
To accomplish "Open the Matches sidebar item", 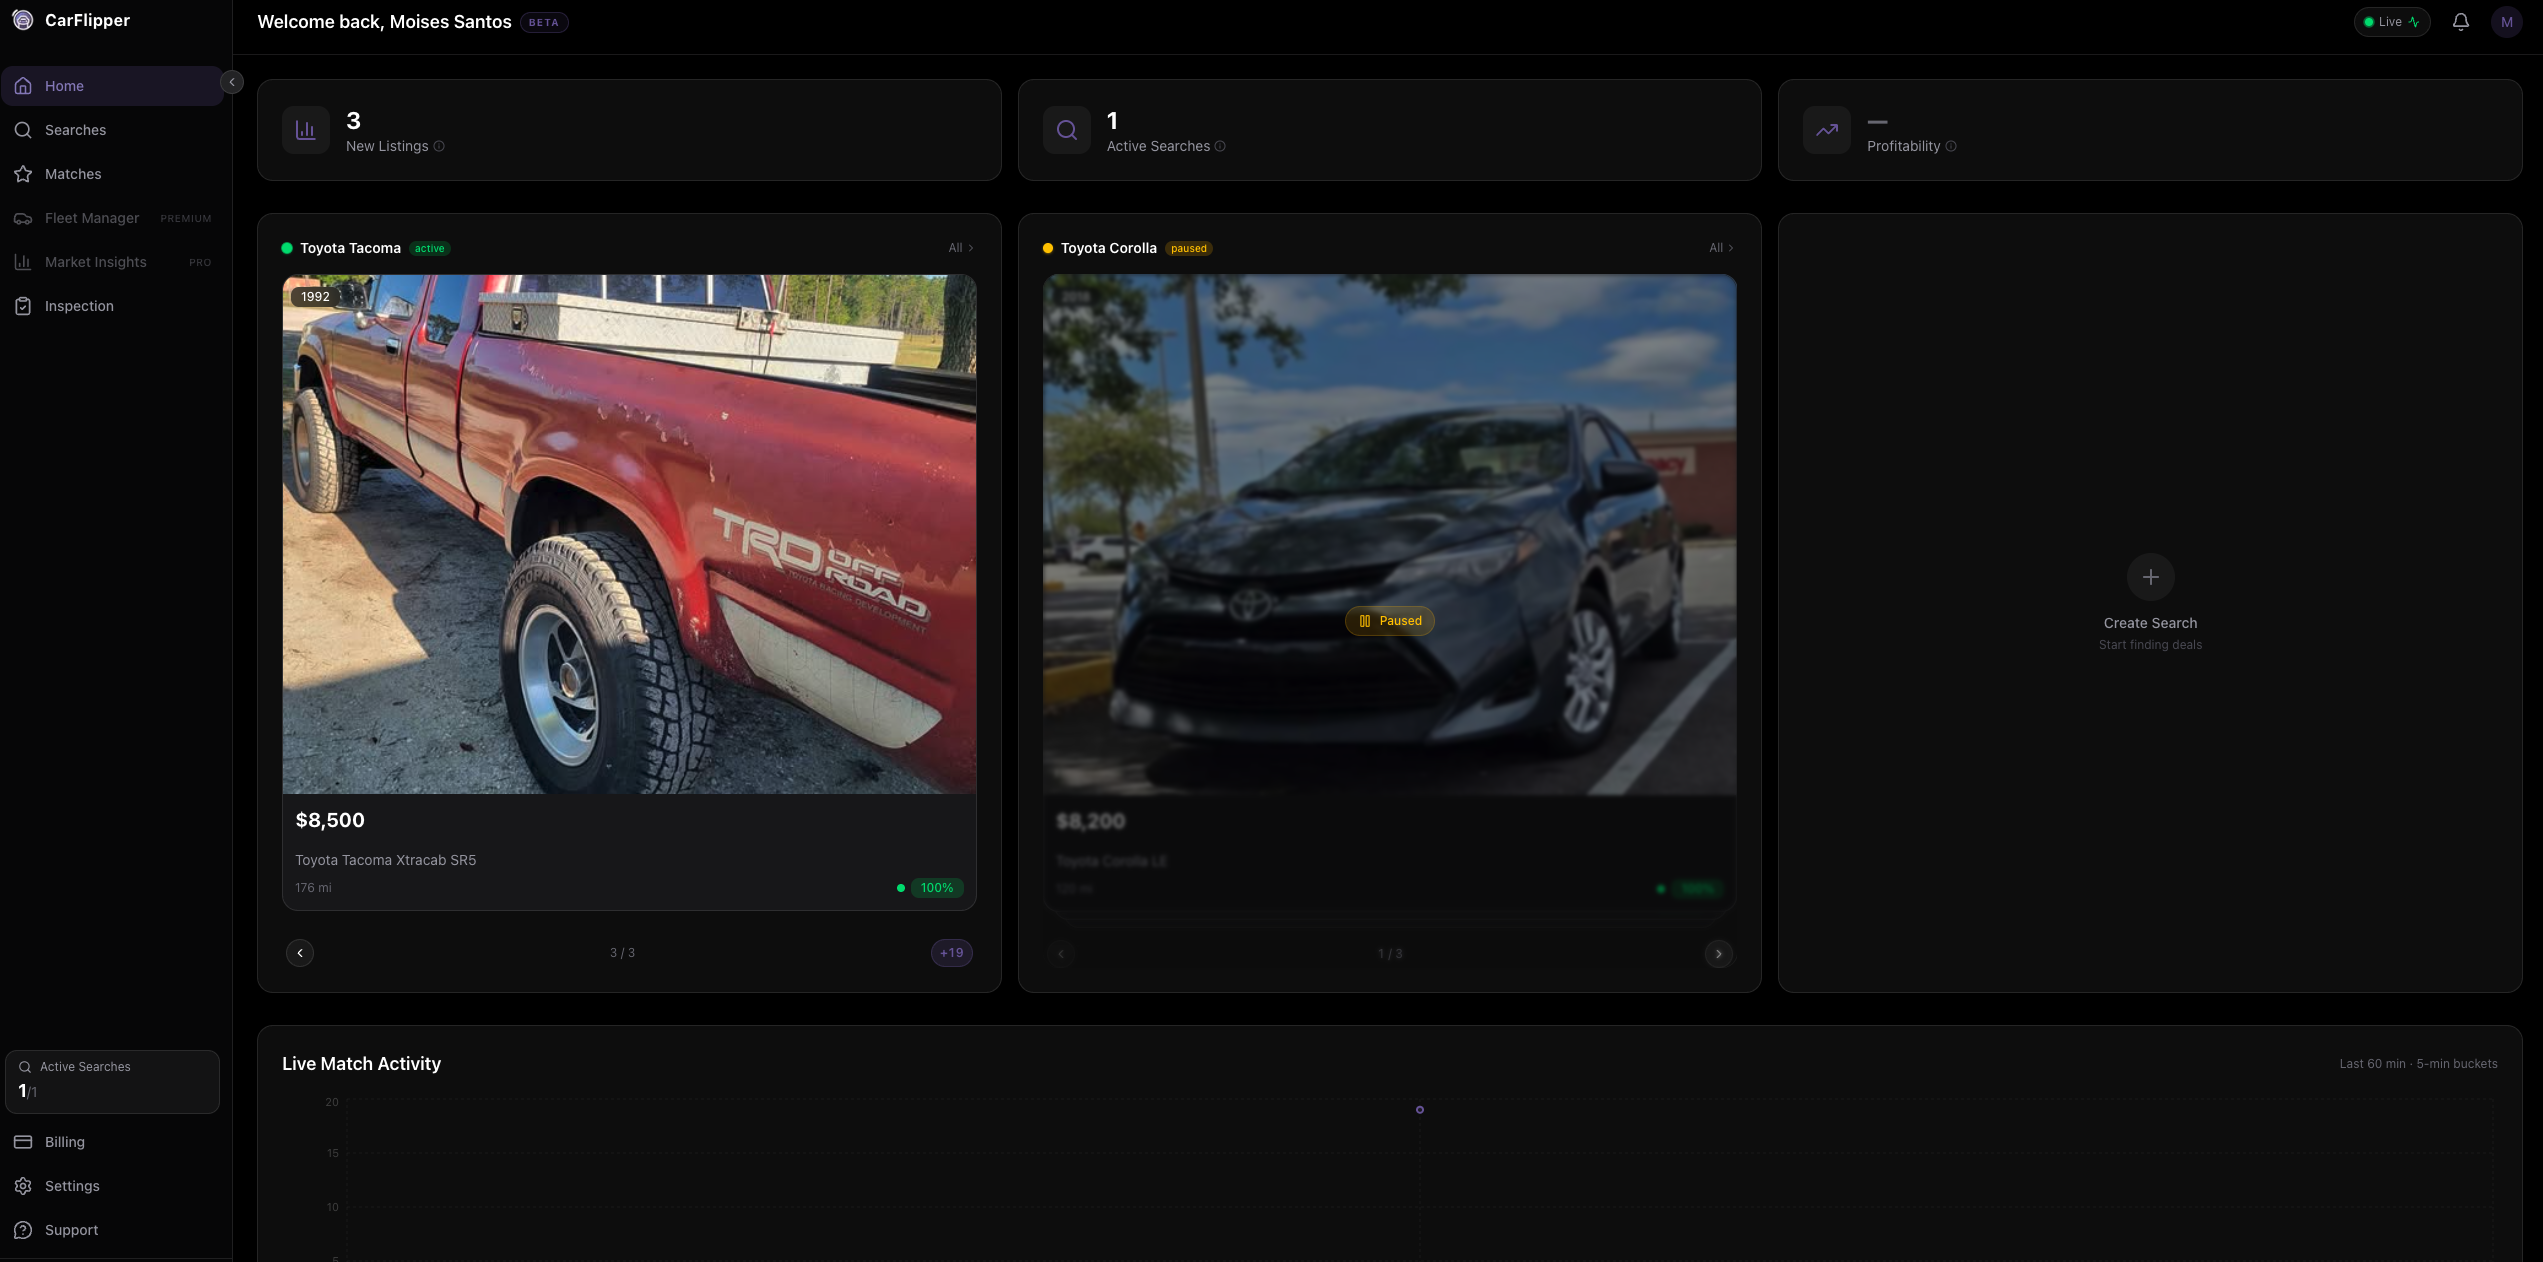I will [x=73, y=174].
